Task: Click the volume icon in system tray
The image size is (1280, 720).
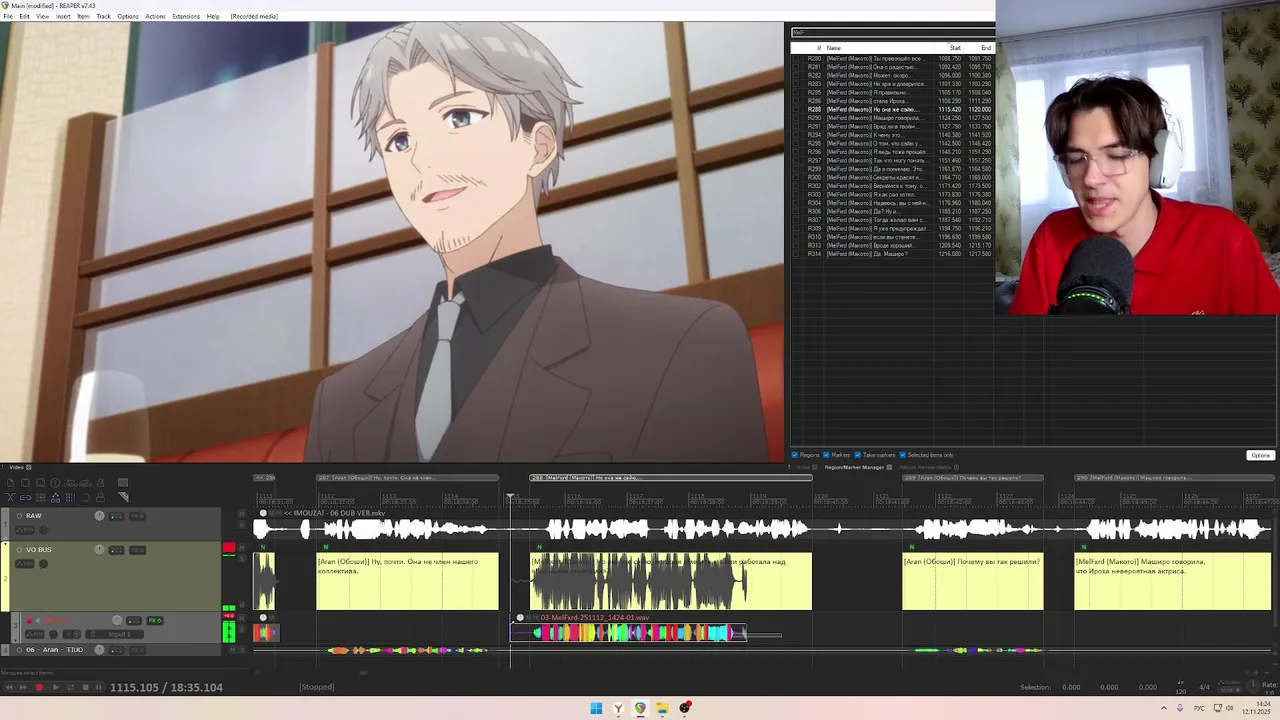Action: click(1229, 708)
